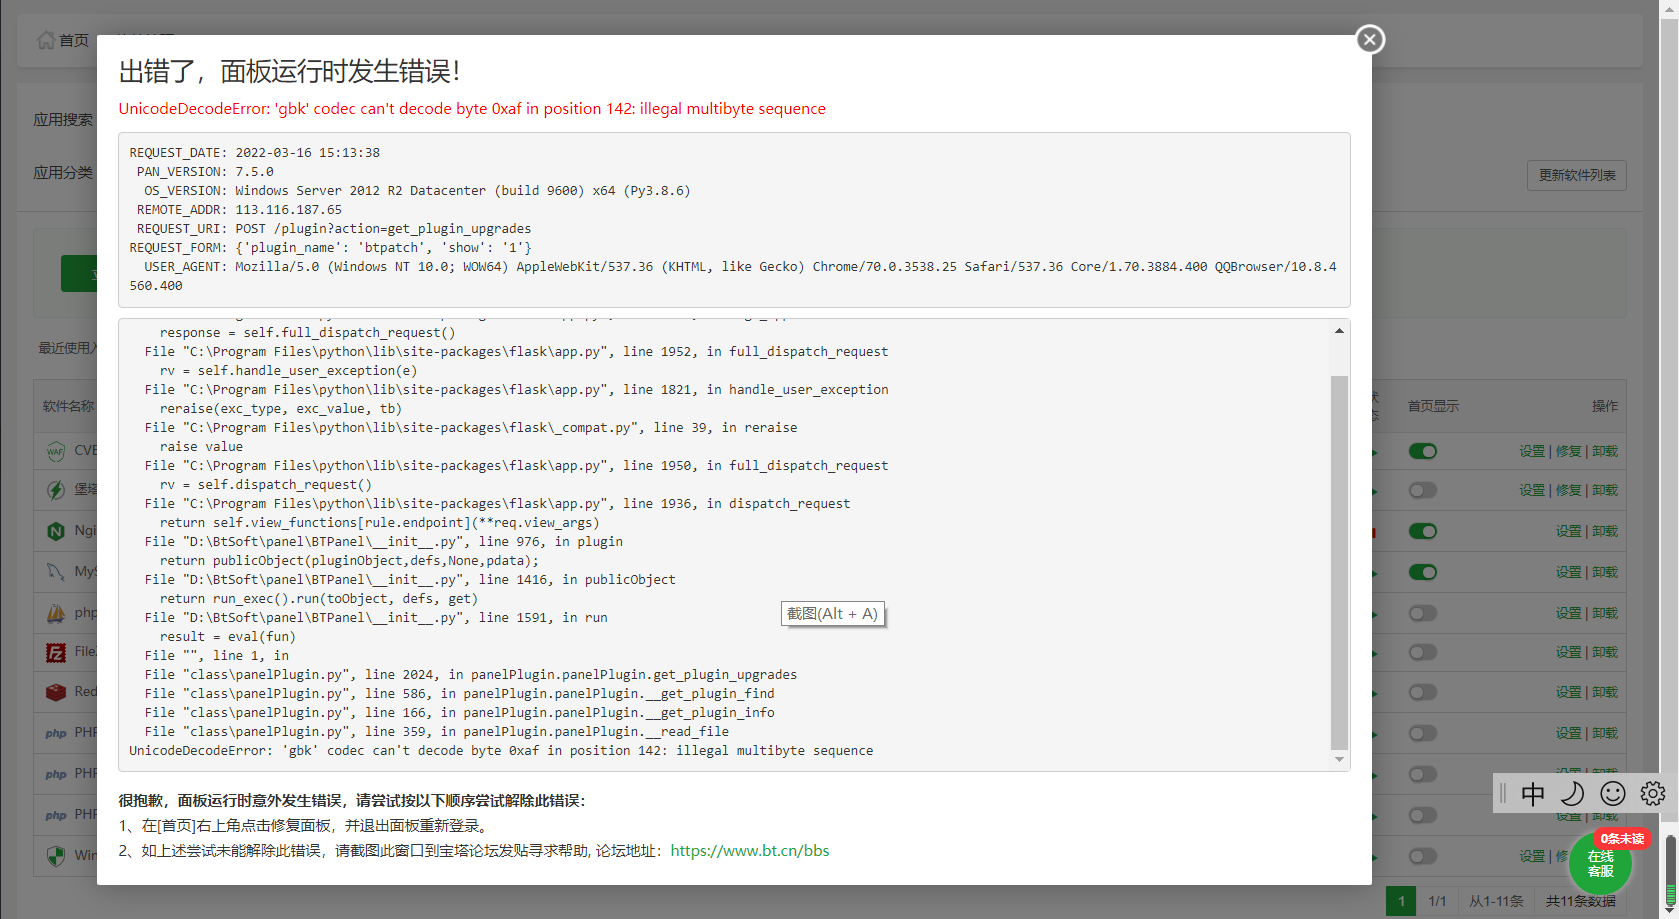The image size is (1679, 919).
Task: Click 卸载 in the Nginx row
Action: point(1605,531)
